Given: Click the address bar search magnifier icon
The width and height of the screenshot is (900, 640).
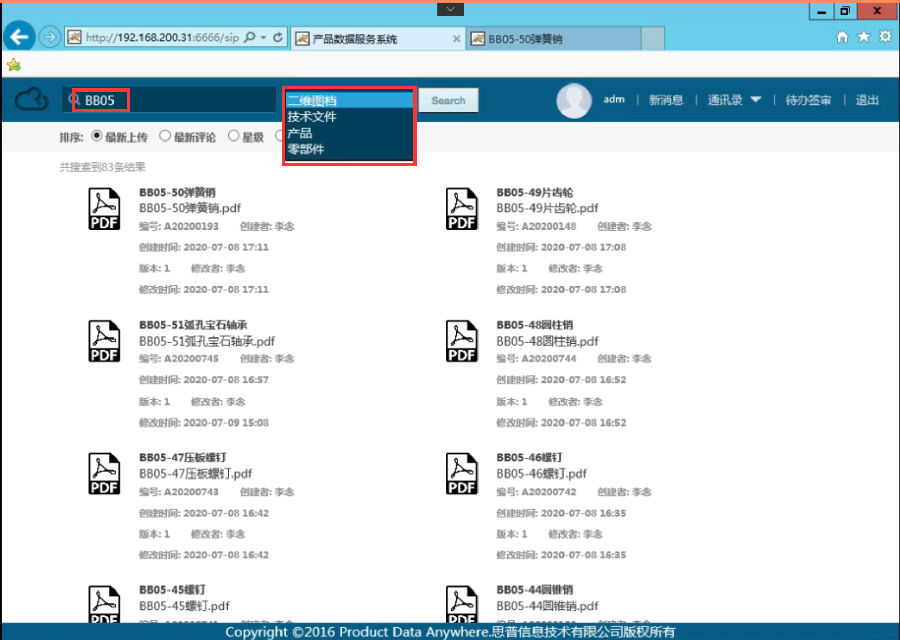Looking at the screenshot, I should click(x=250, y=37).
